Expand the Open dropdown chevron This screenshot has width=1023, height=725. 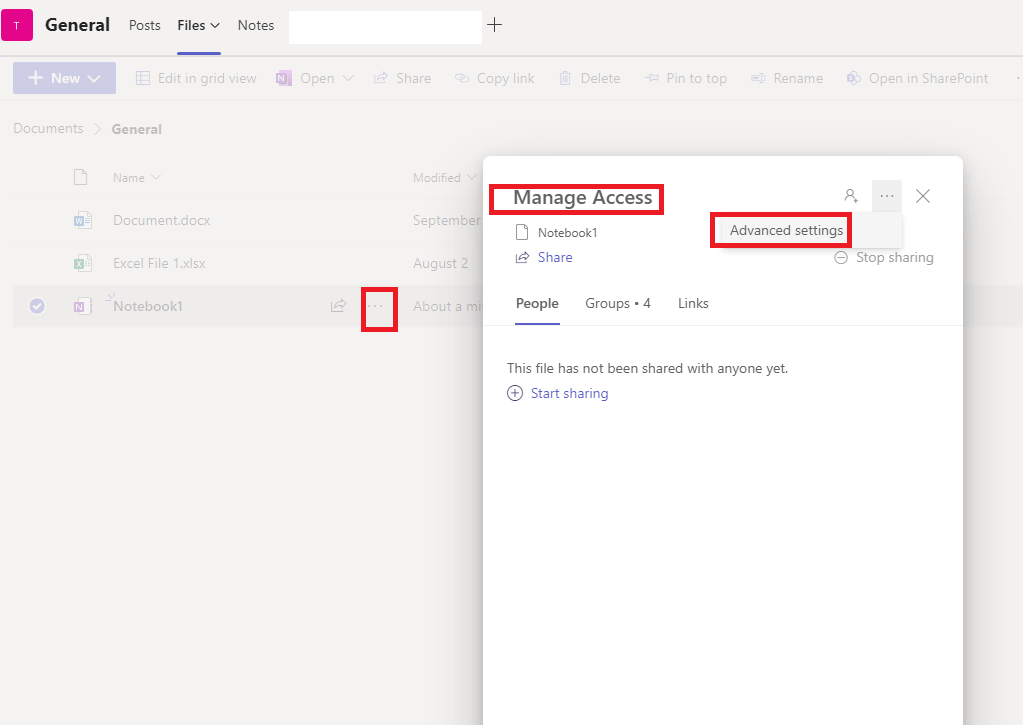pos(348,78)
